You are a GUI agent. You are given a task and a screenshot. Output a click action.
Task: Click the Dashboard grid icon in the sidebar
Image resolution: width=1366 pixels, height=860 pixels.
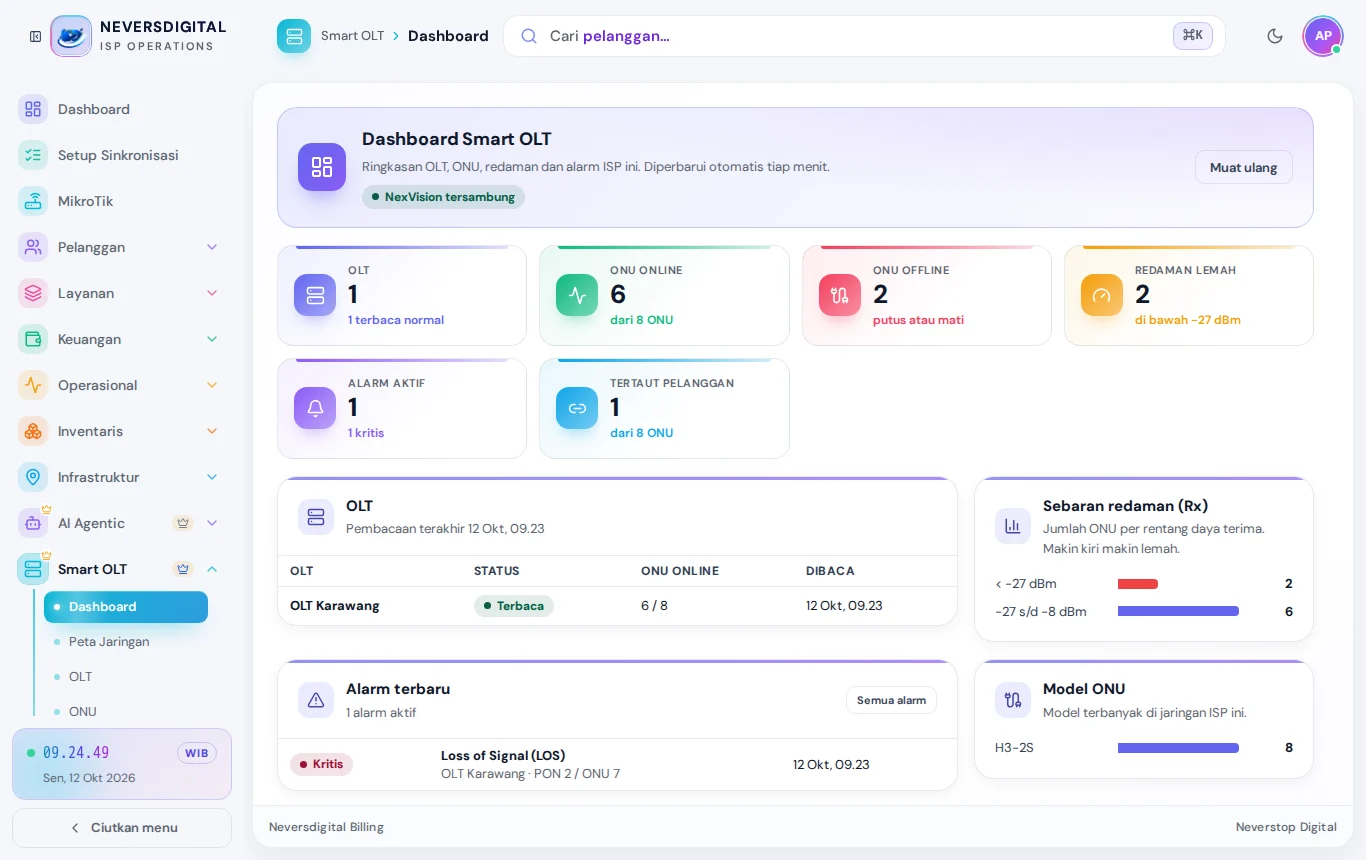(33, 109)
